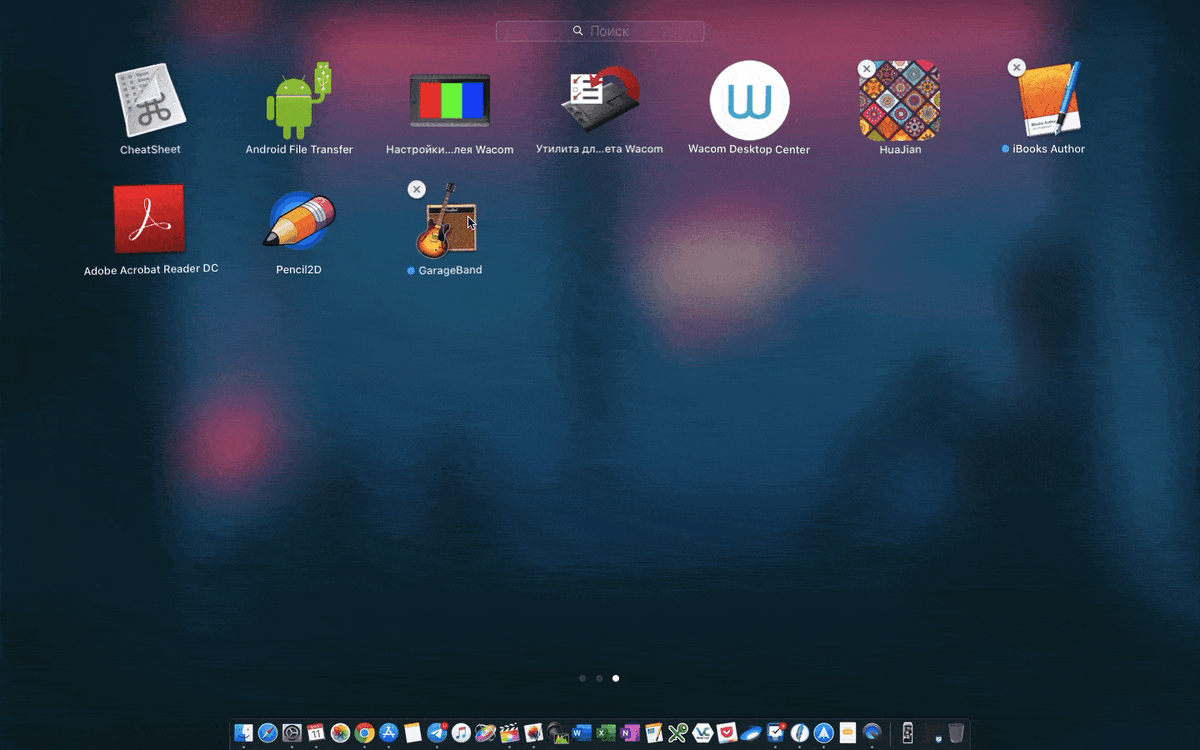Open Pocket from the Dock
The width and height of the screenshot is (1200, 750).
[x=725, y=733]
